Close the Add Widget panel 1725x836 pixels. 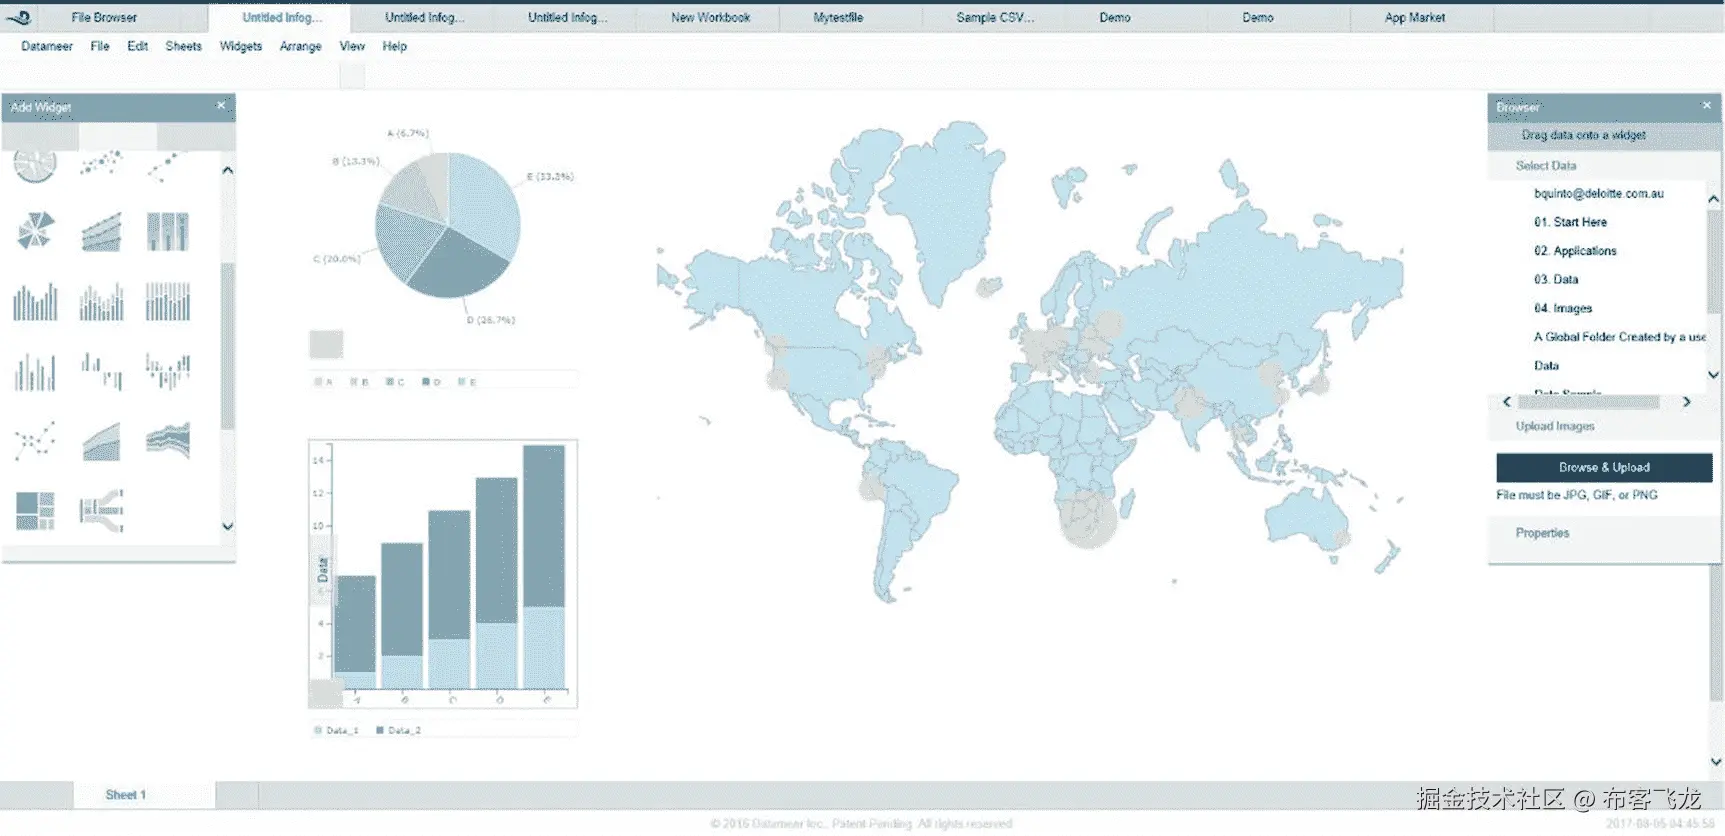tap(221, 105)
